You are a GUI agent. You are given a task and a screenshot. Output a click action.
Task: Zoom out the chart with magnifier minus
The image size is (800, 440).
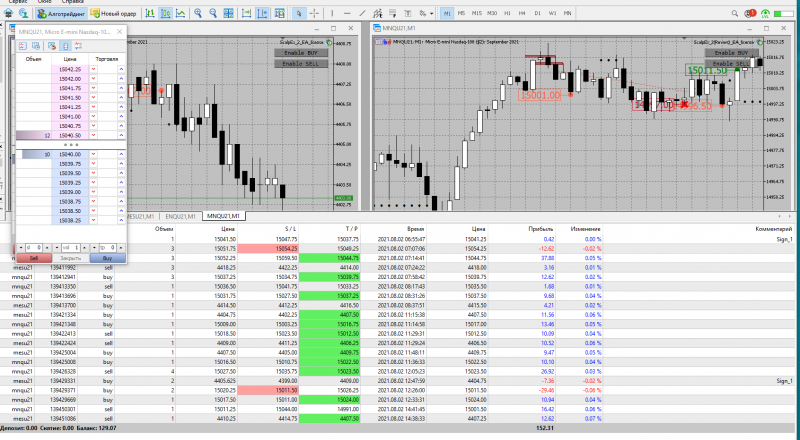pyautogui.click(x=213, y=13)
